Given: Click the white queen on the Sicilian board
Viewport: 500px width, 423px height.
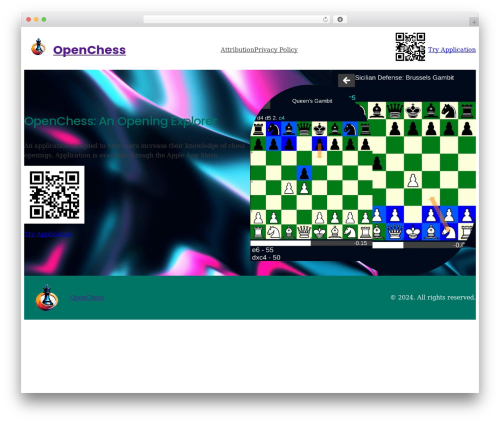Looking at the screenshot, I should (395, 232).
